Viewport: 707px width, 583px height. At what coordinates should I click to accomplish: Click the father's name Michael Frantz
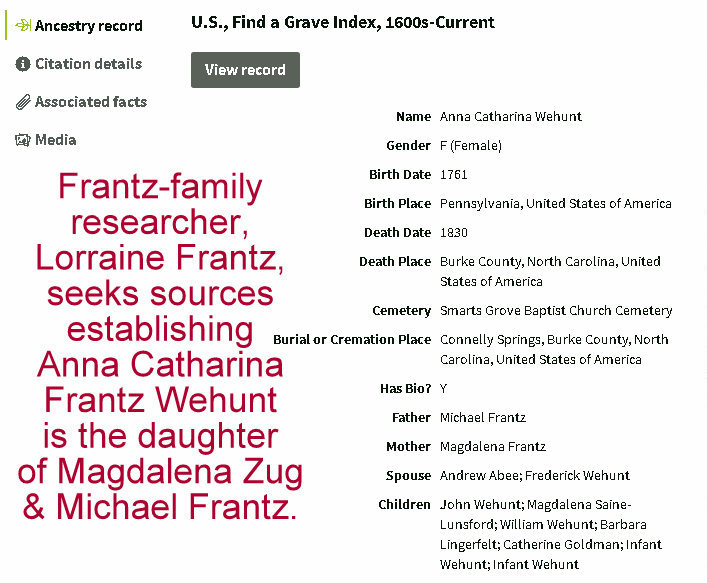point(482,418)
